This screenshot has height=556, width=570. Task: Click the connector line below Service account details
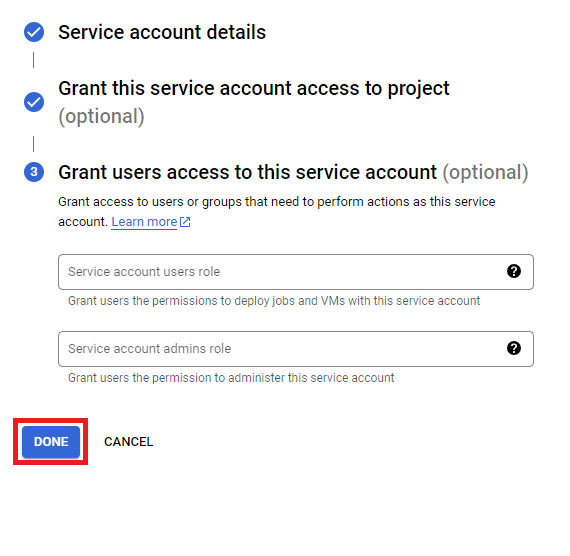[33, 60]
